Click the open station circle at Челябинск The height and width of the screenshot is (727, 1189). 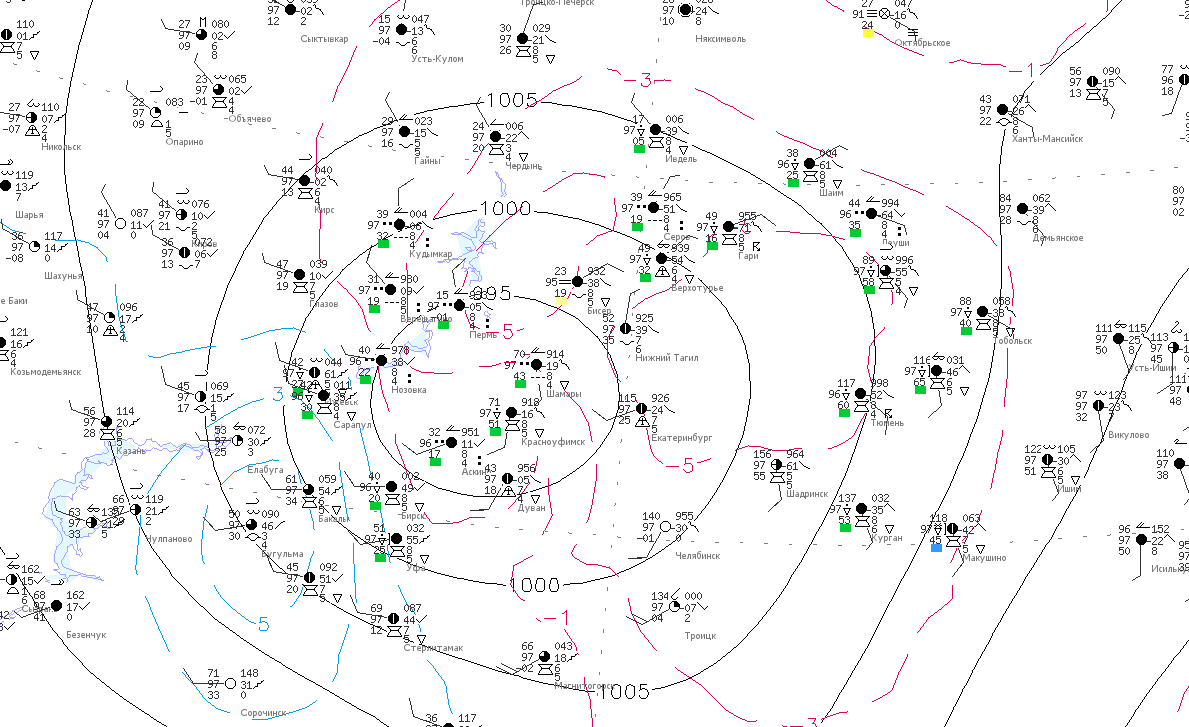point(665,526)
